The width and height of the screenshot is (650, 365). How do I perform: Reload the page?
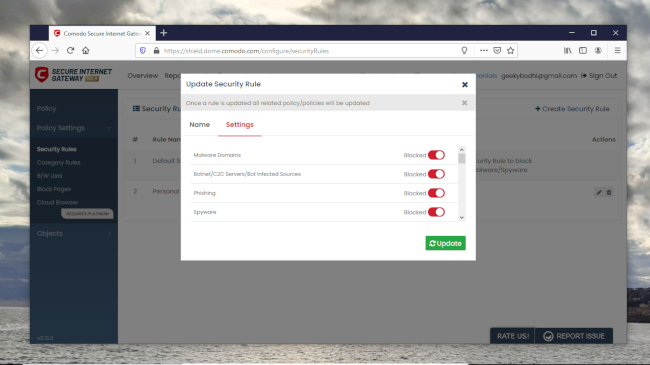(70, 51)
